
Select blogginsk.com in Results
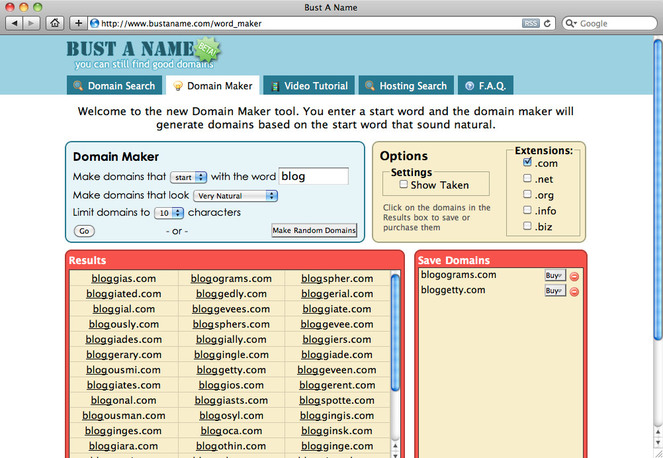[337, 431]
